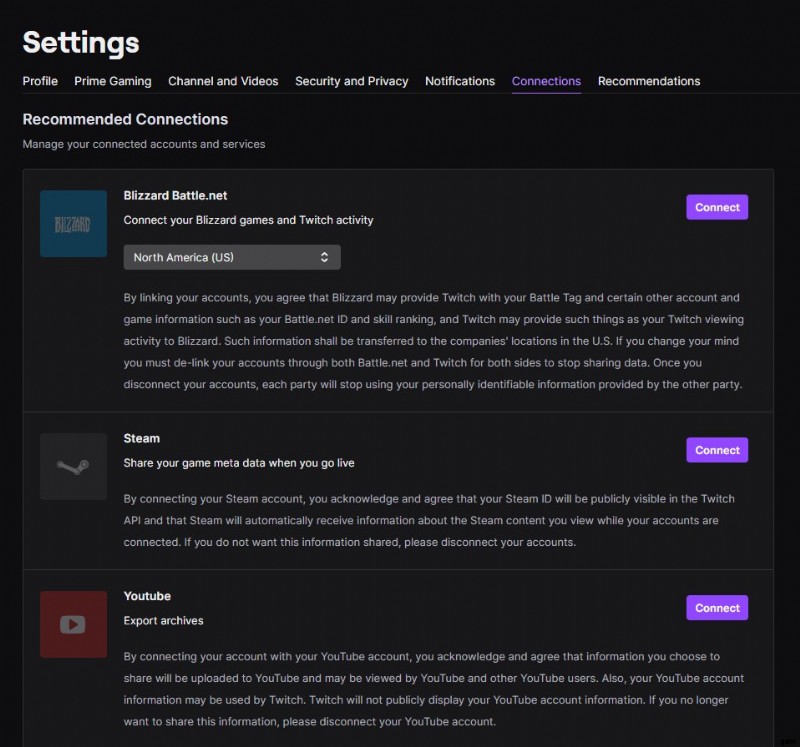Open the Prime Gaming tab
Image resolution: width=800 pixels, height=747 pixels.
pos(113,81)
